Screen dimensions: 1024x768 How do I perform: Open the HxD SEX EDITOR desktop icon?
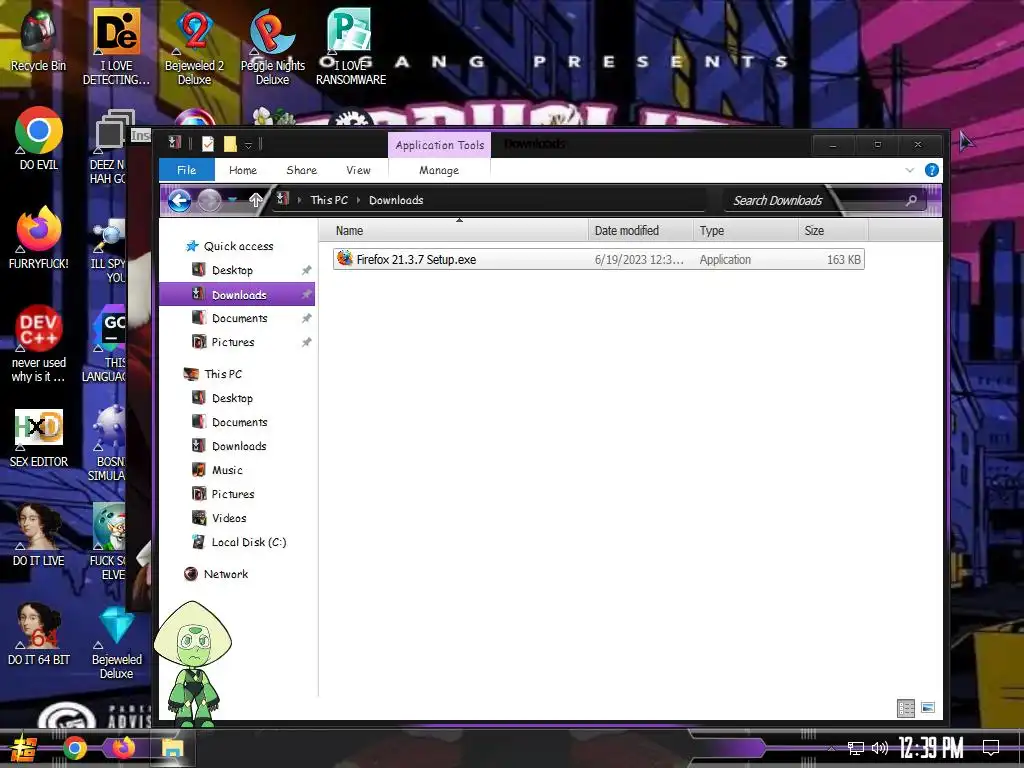coord(39,438)
